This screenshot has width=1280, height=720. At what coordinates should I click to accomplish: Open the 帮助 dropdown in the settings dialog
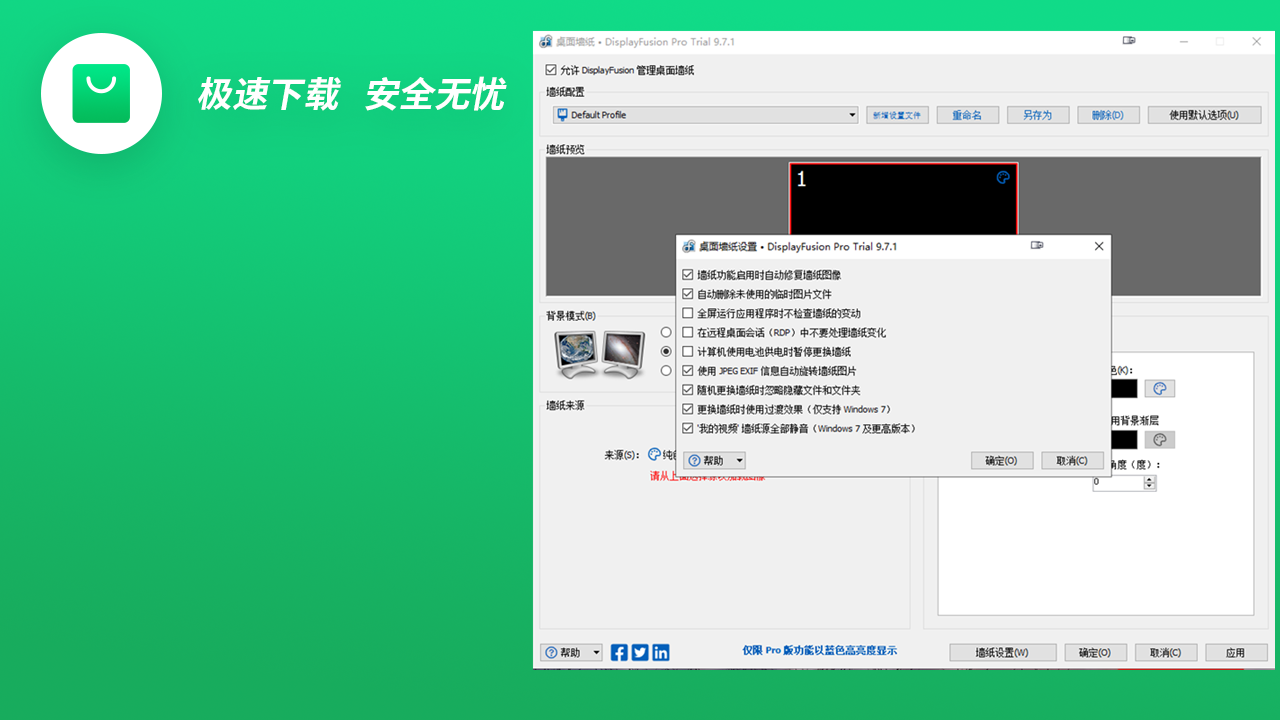[x=737, y=460]
